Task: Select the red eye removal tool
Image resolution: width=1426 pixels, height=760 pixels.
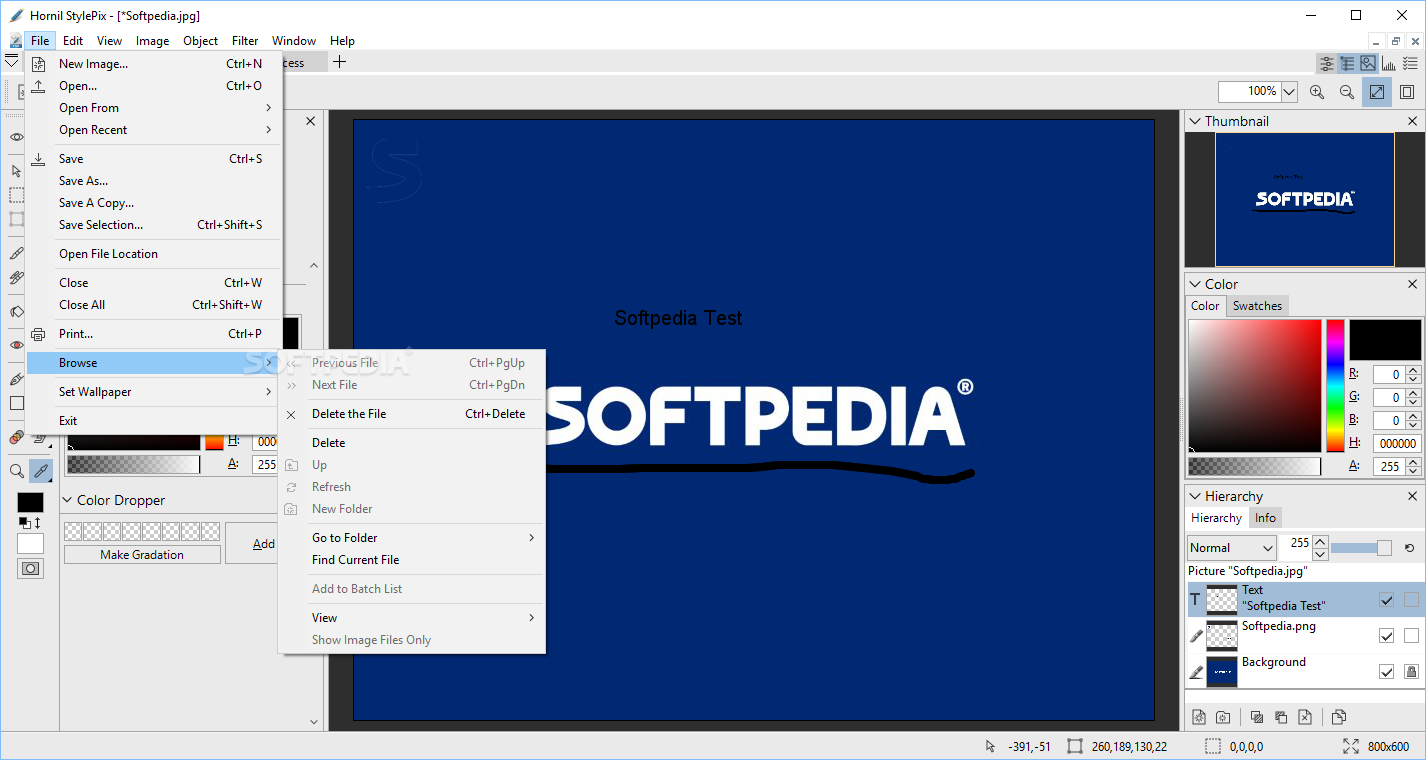Action: click(16, 345)
